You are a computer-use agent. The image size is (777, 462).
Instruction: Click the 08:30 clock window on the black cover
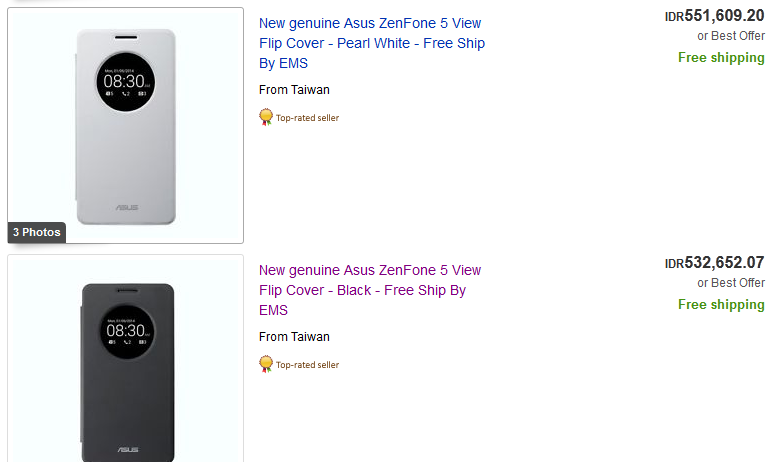pyautogui.click(x=127, y=330)
